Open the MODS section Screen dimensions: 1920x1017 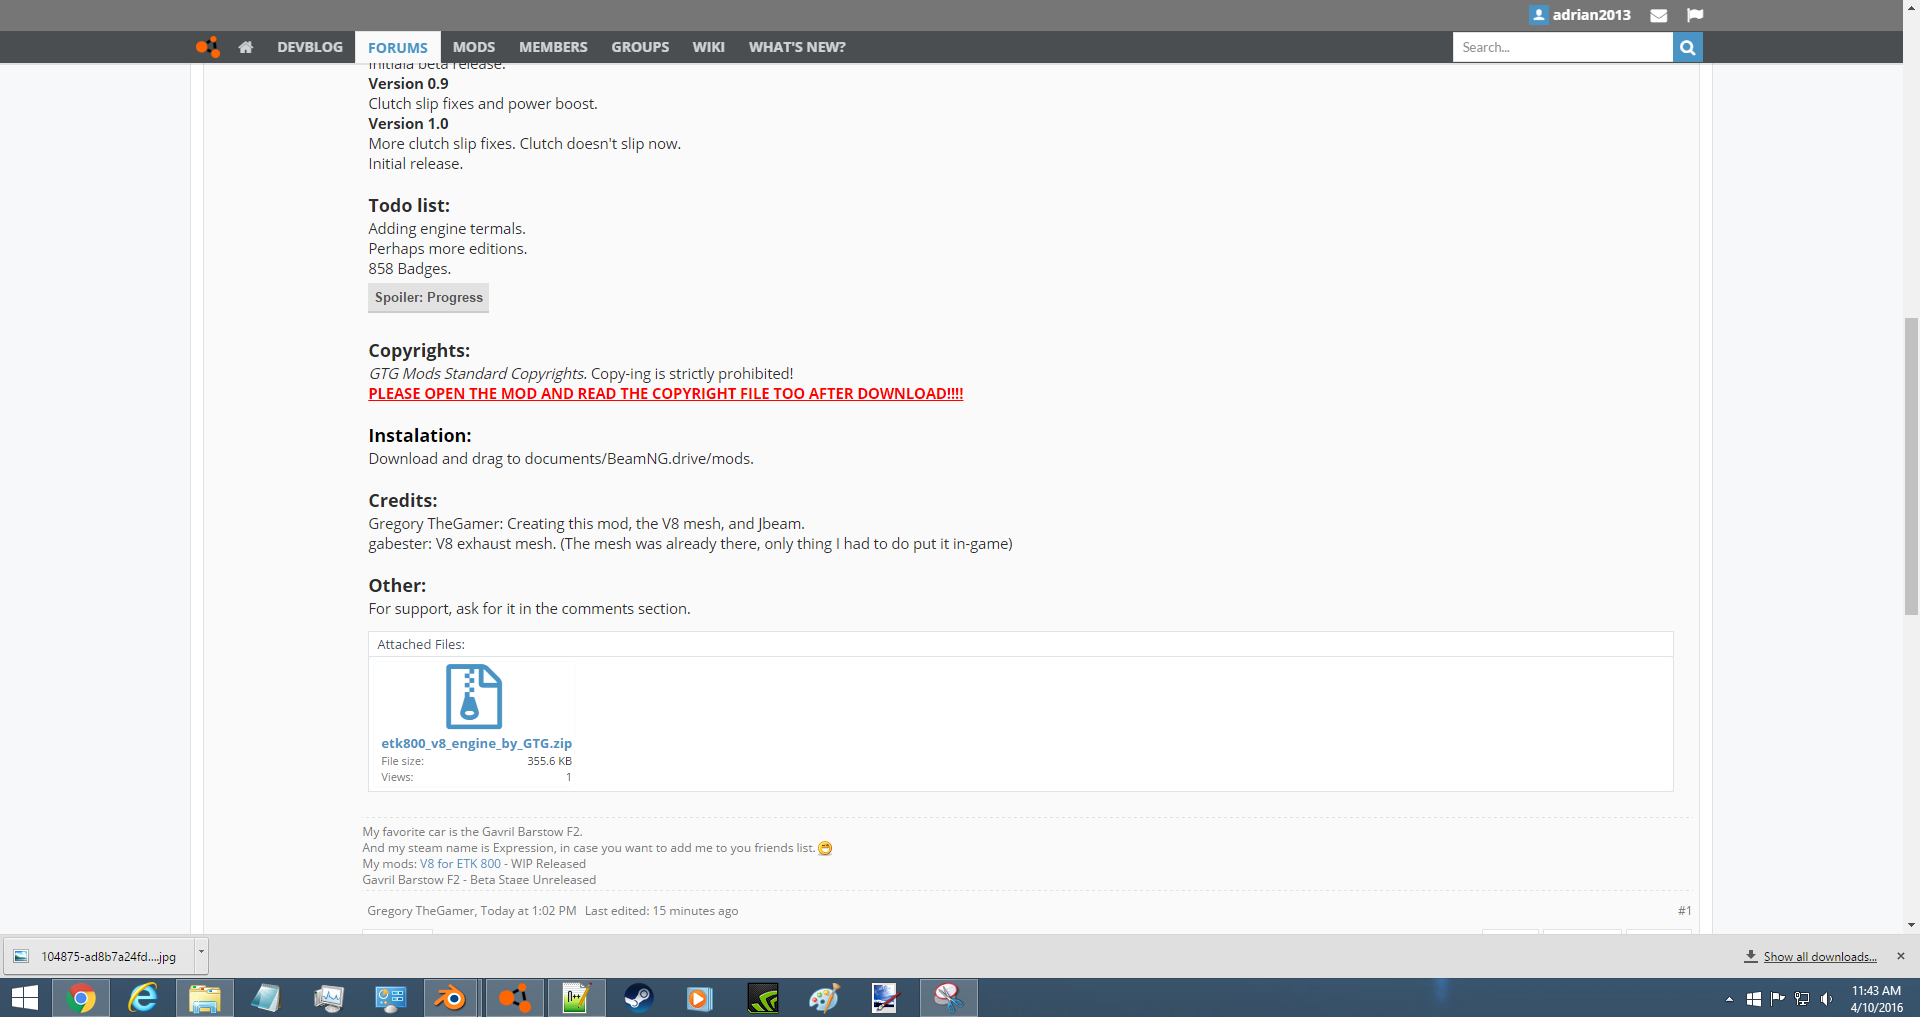(x=474, y=47)
